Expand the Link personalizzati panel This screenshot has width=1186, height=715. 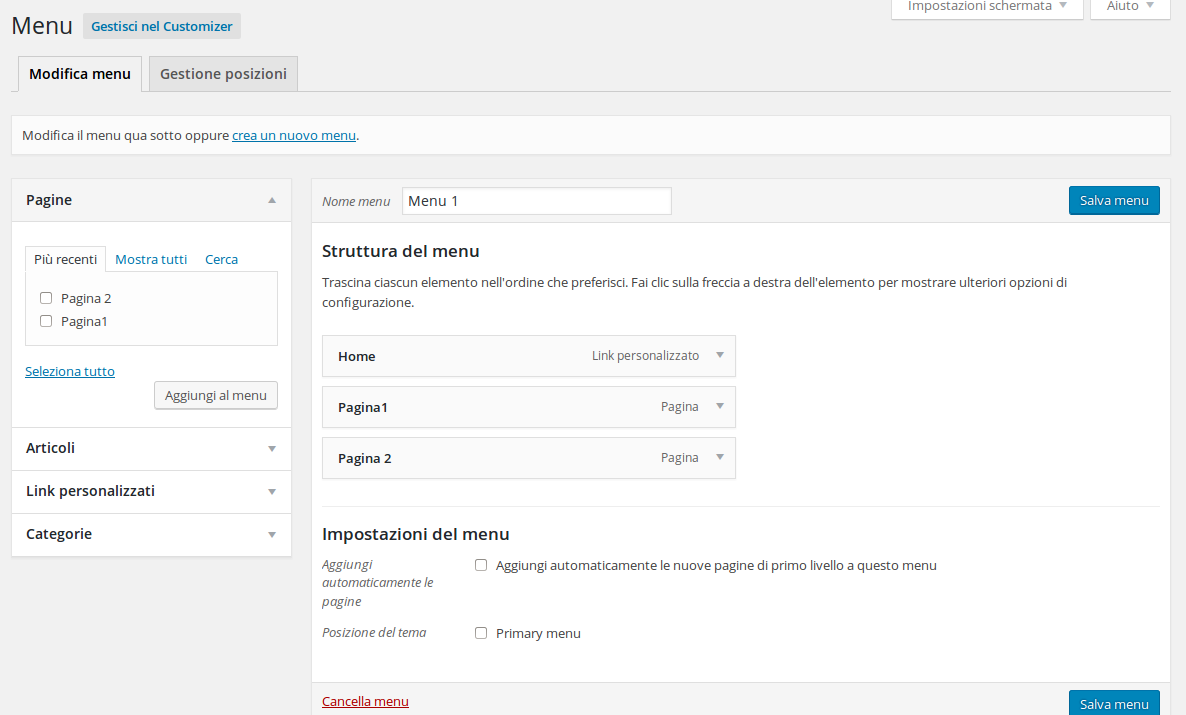tap(271, 492)
